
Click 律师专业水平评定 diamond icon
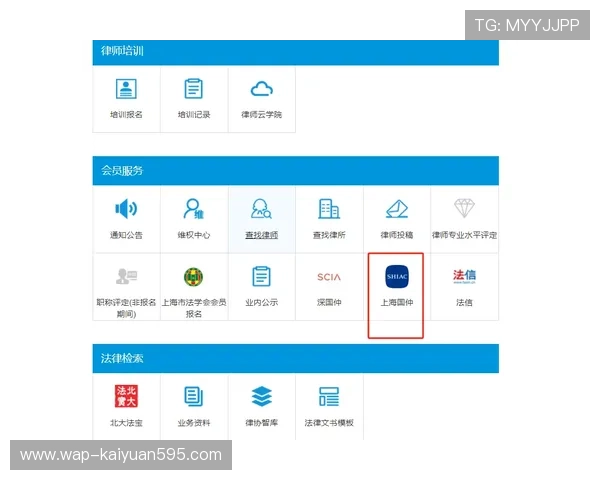pos(464,209)
